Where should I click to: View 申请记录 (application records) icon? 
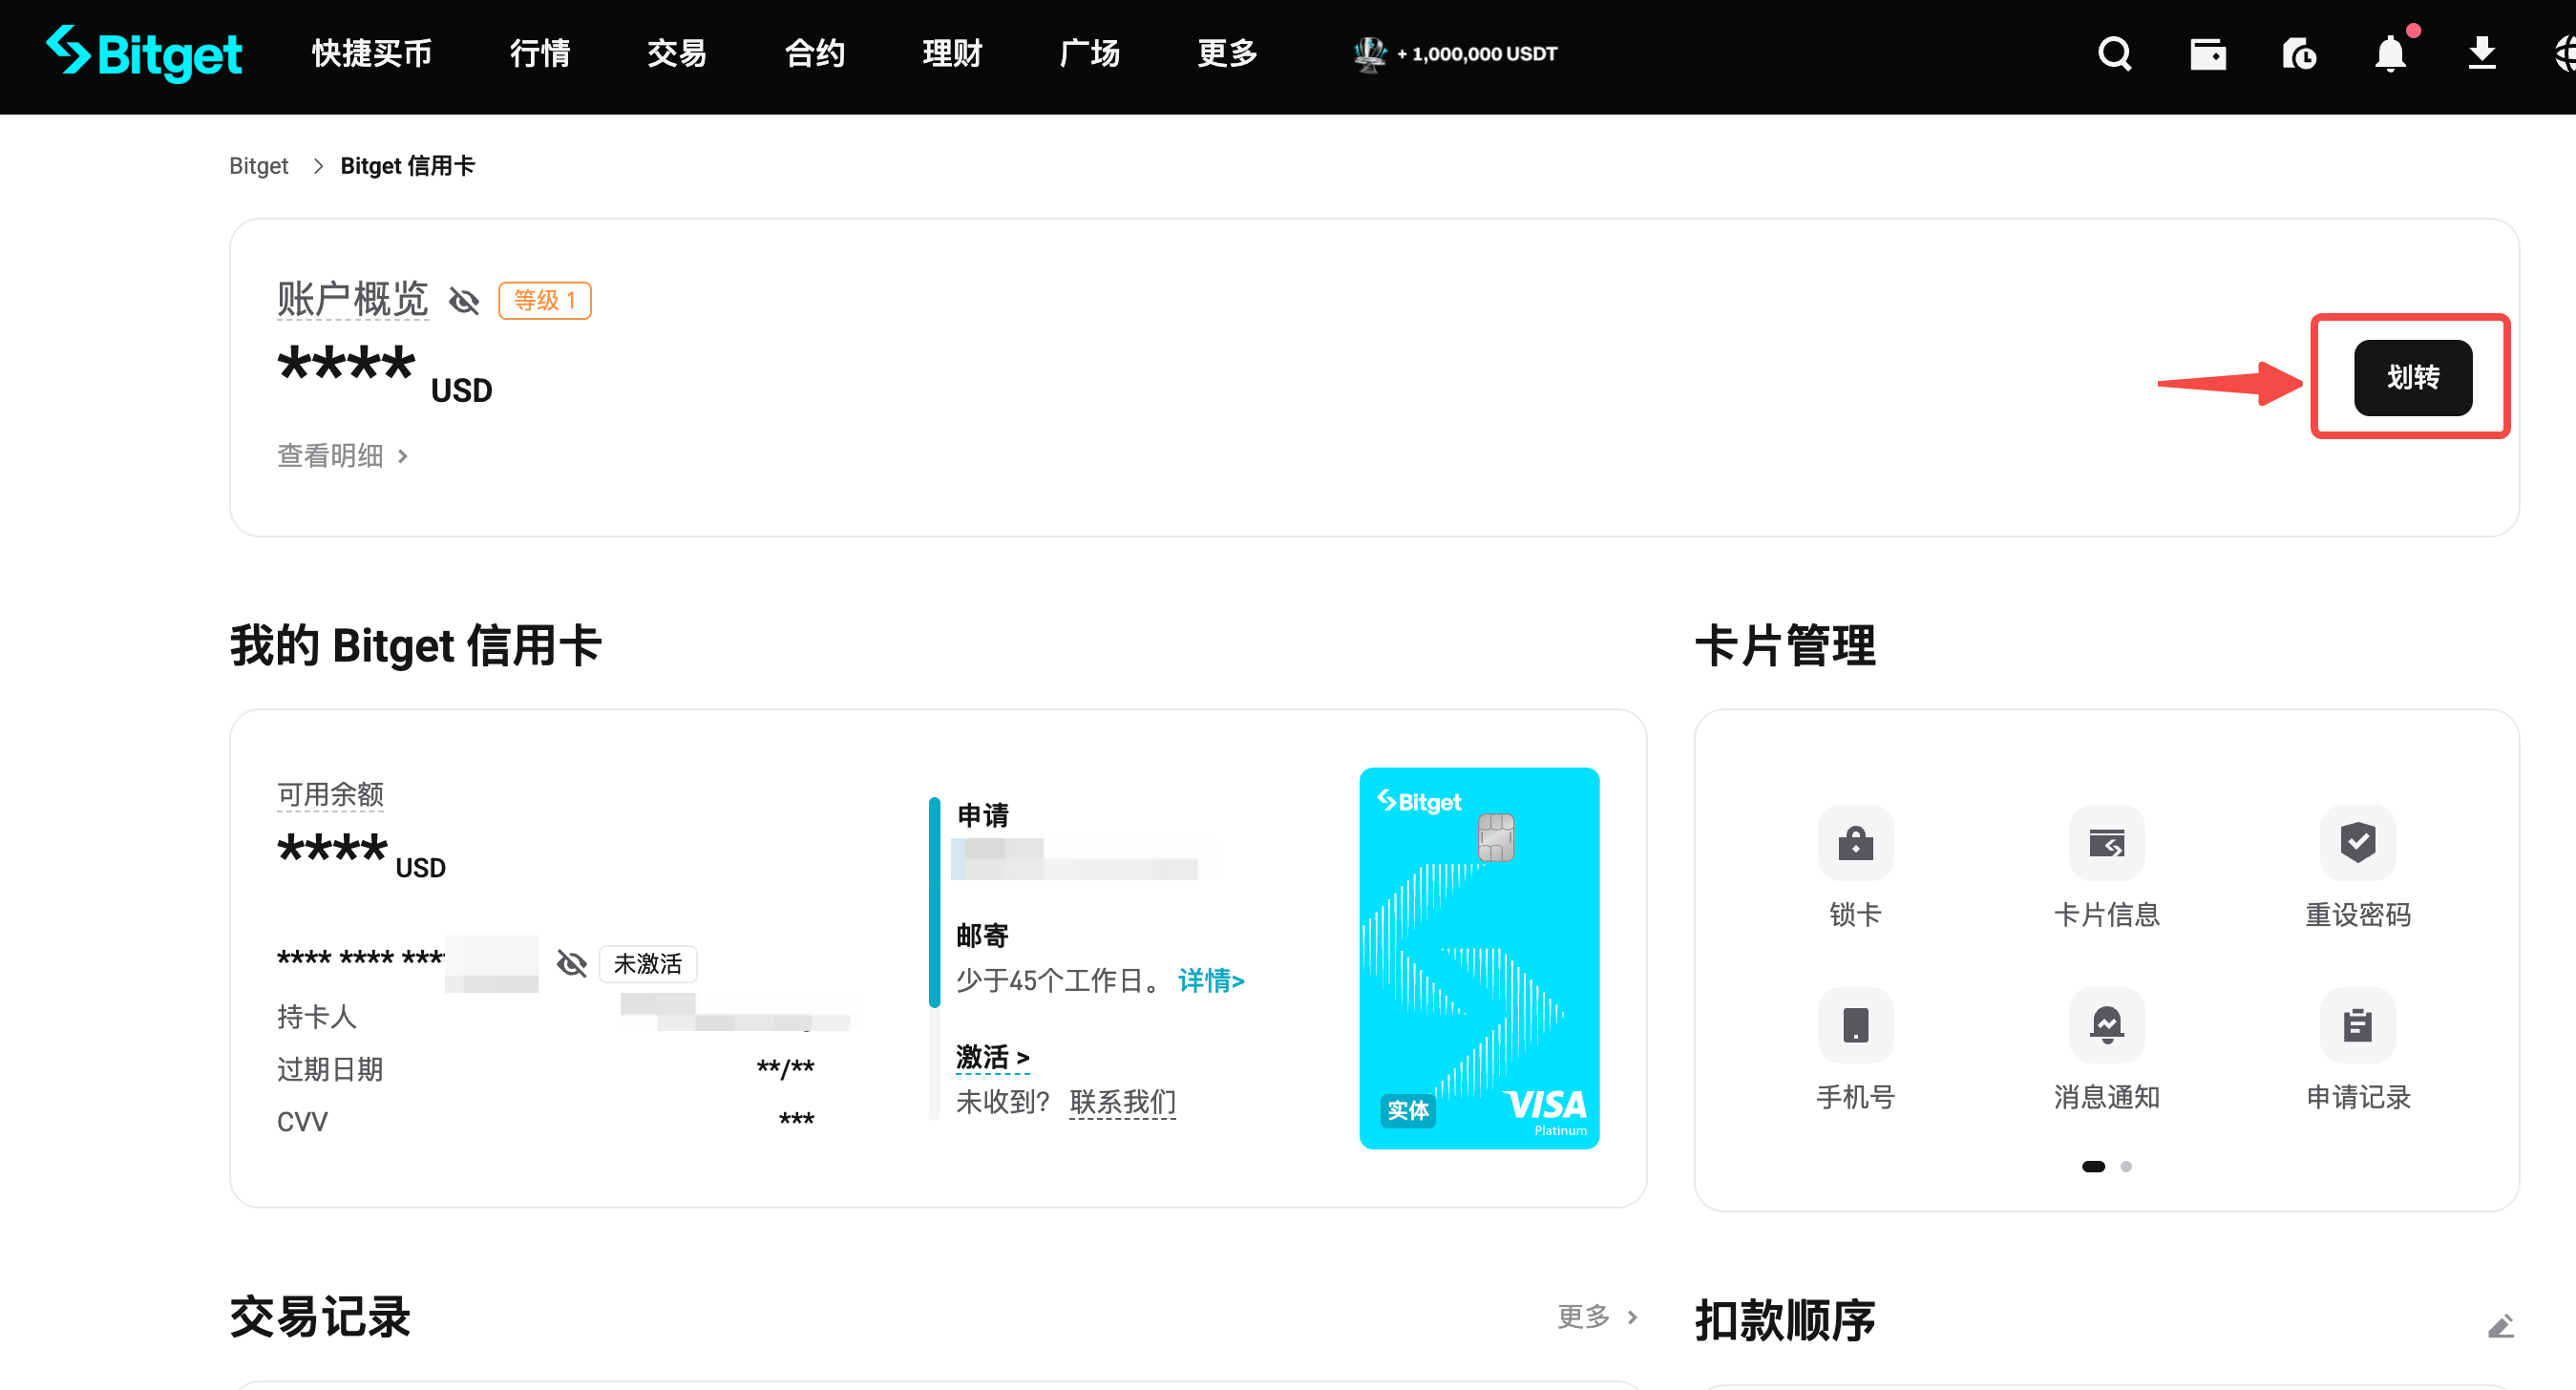tap(2358, 1024)
